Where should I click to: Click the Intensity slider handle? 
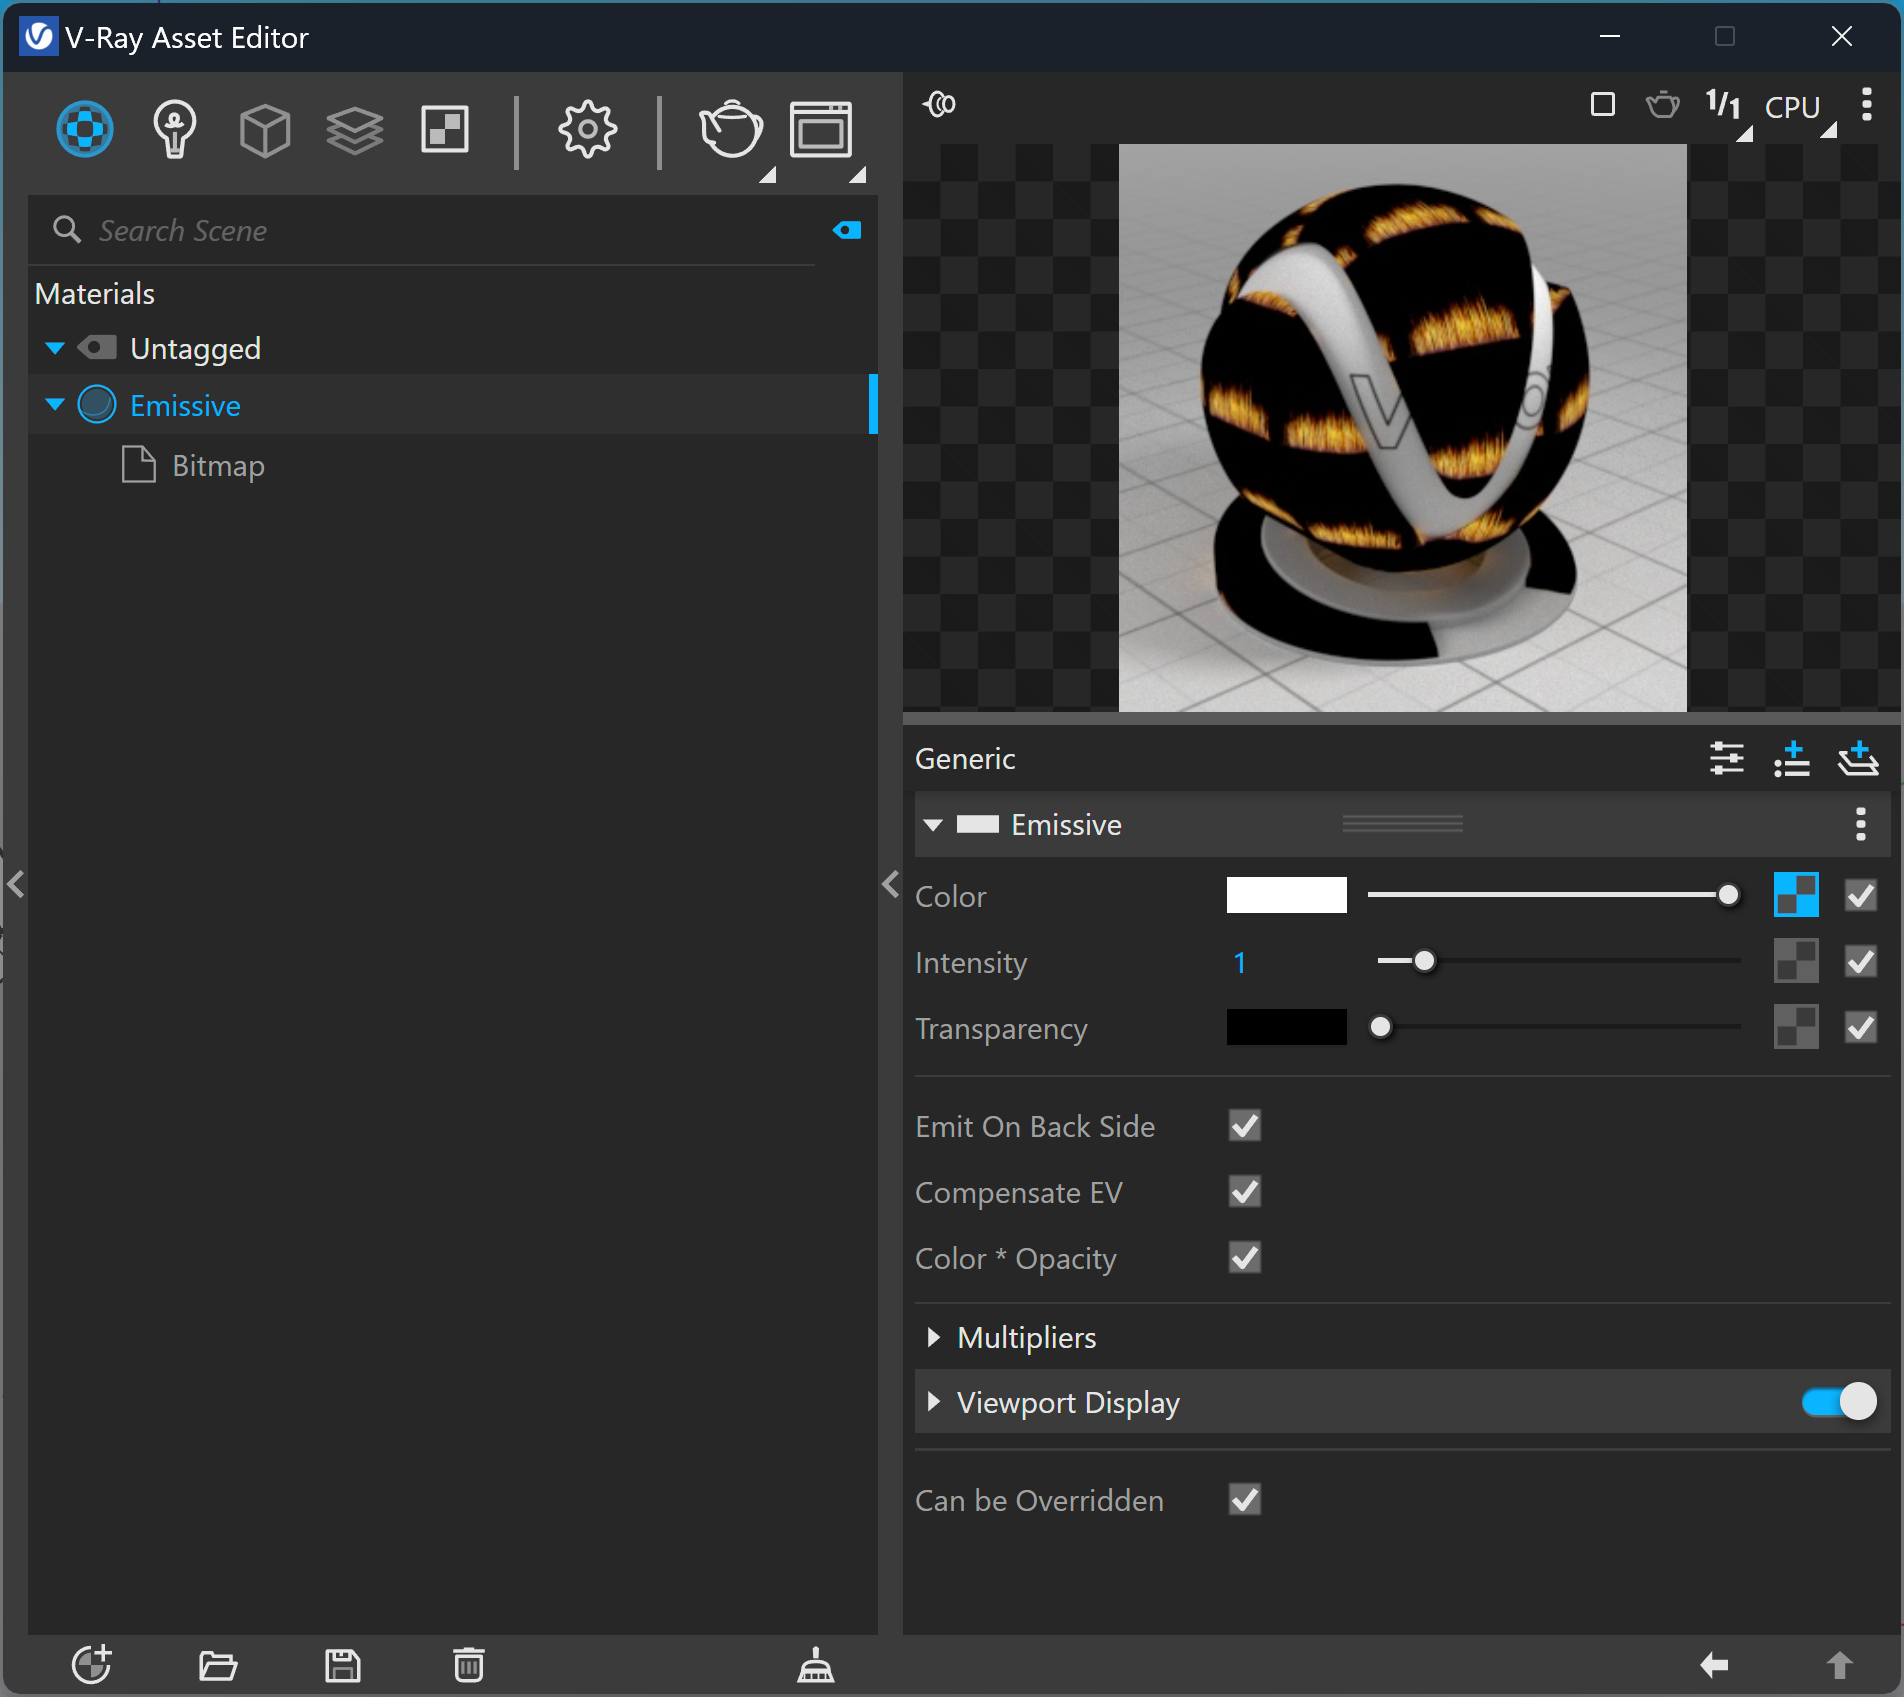tap(1425, 961)
